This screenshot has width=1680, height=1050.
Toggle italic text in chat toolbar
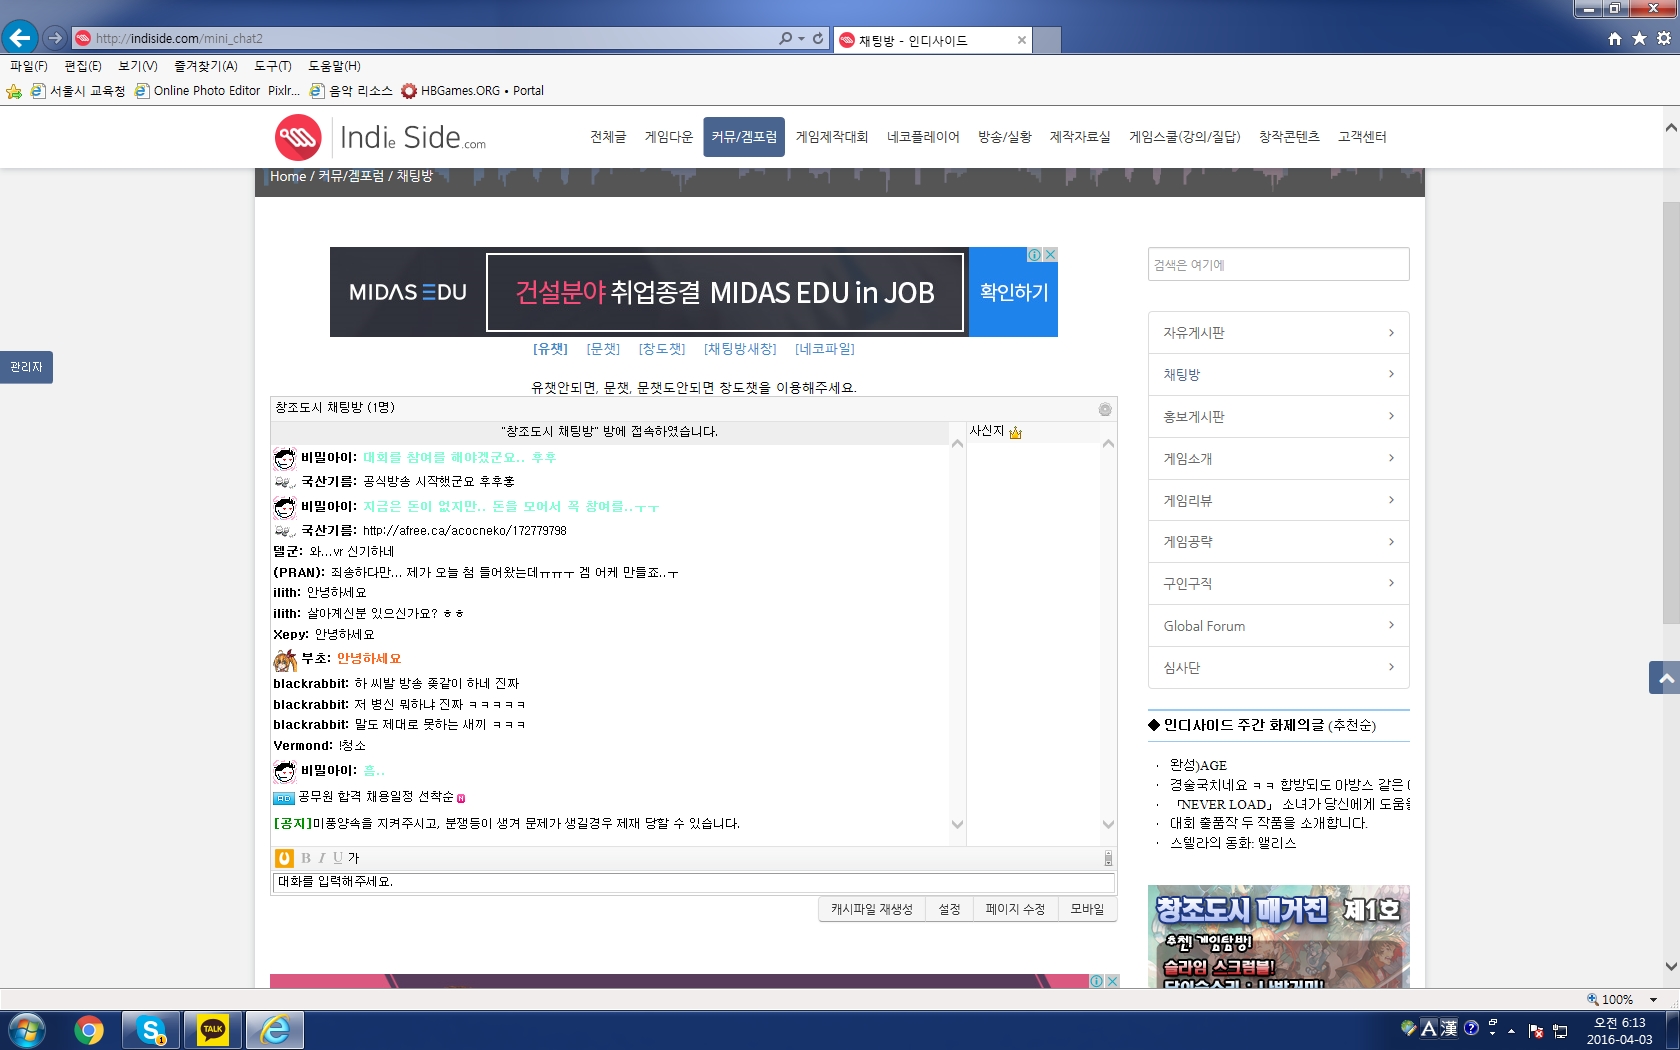click(x=322, y=858)
